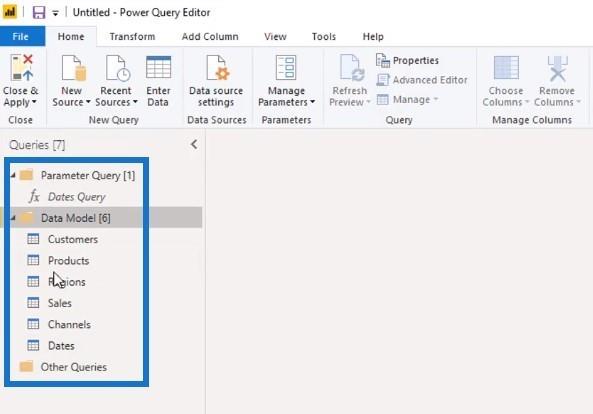Switch to the Transform tab

[132, 37]
